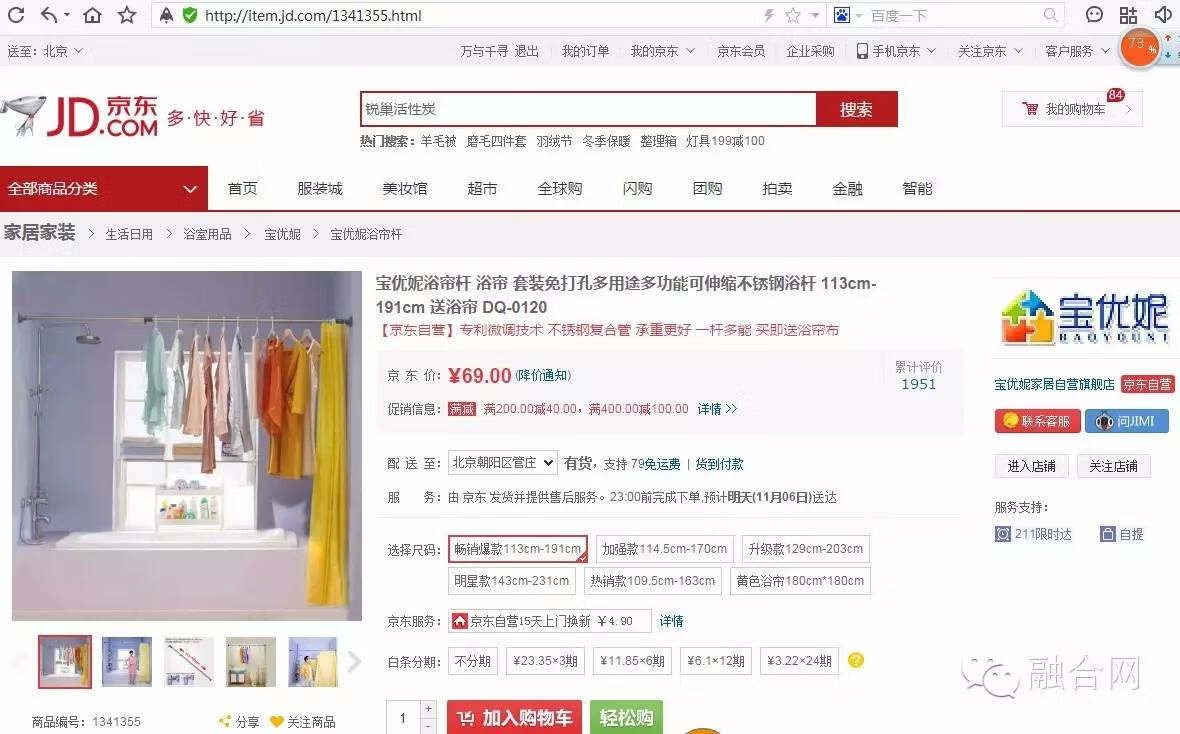Expand 客户服务 dropdown
1180x734 pixels.
pos(1077,51)
